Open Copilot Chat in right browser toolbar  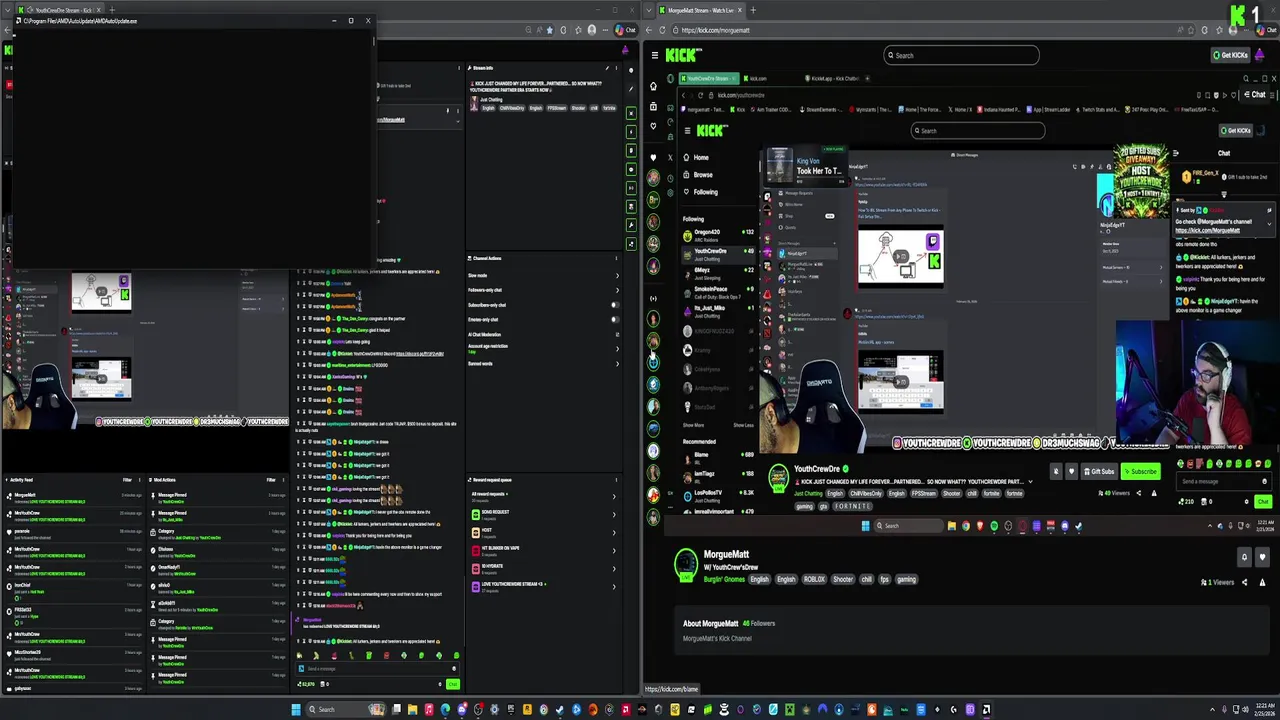pos(1266,30)
